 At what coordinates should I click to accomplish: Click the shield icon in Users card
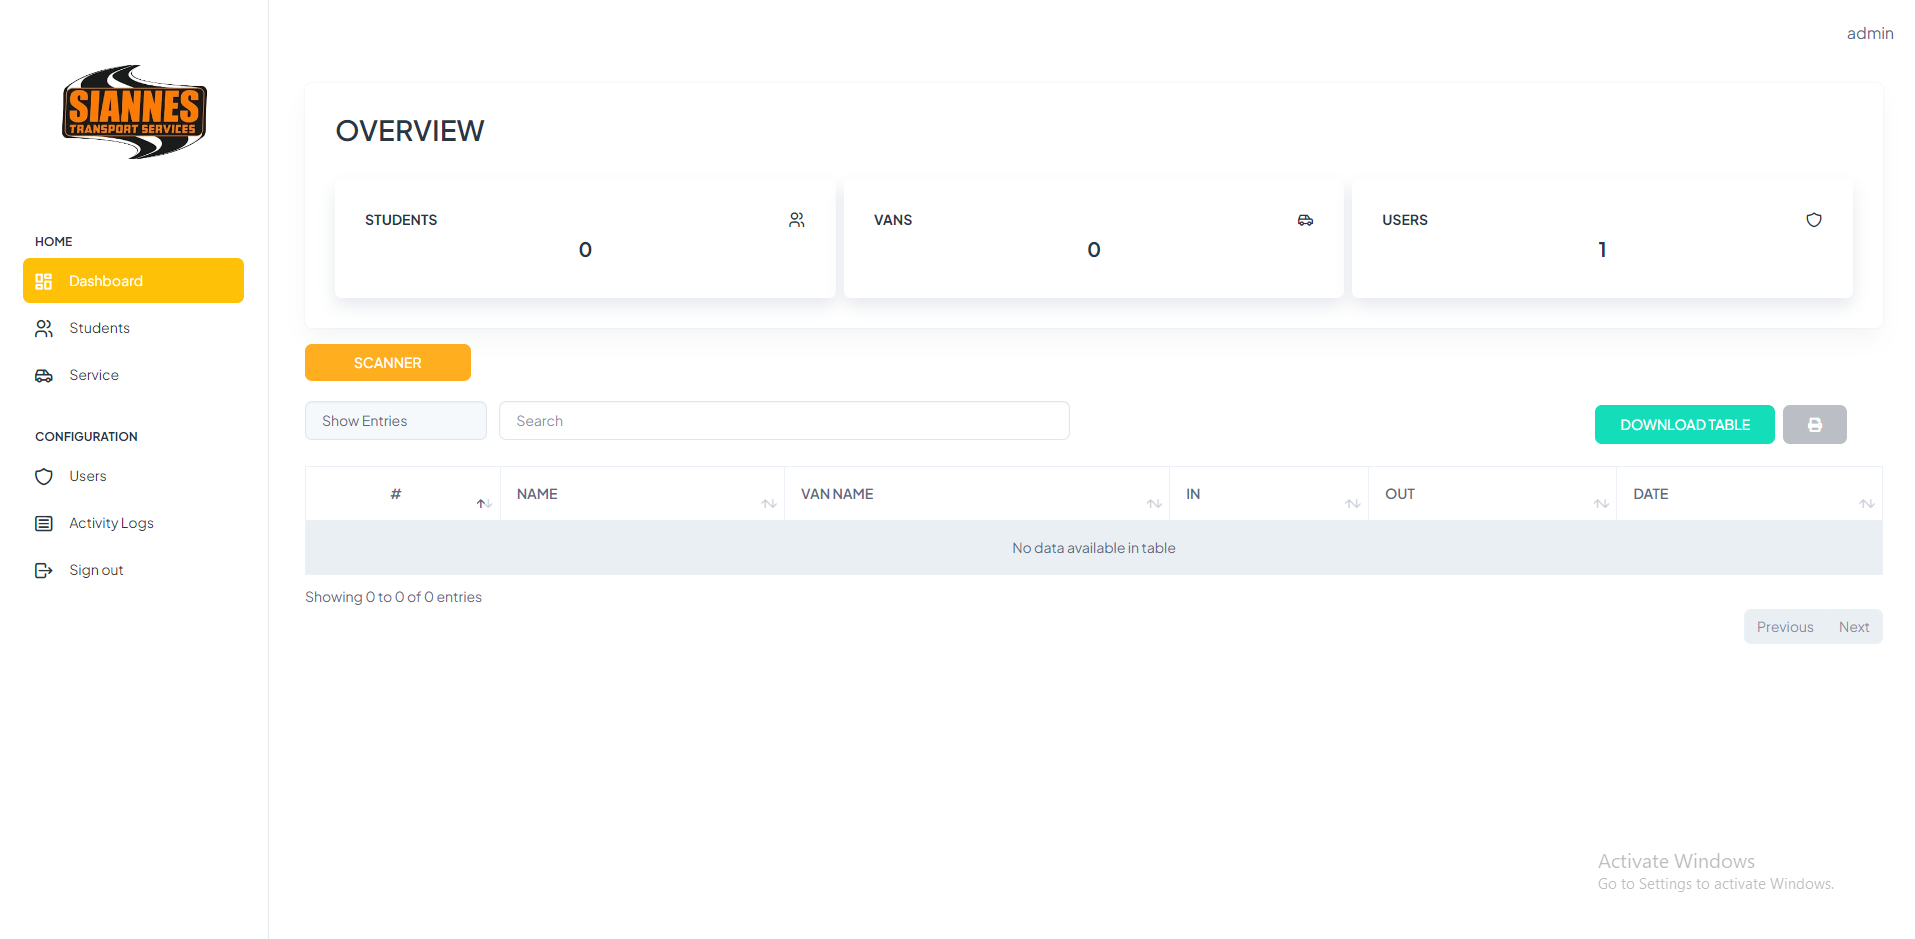pos(1813,220)
